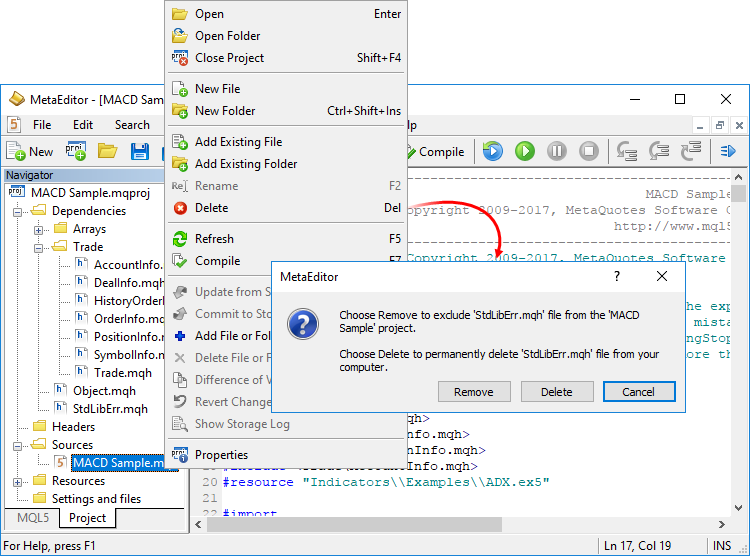Click the Step Into debug icon

[x=627, y=151]
